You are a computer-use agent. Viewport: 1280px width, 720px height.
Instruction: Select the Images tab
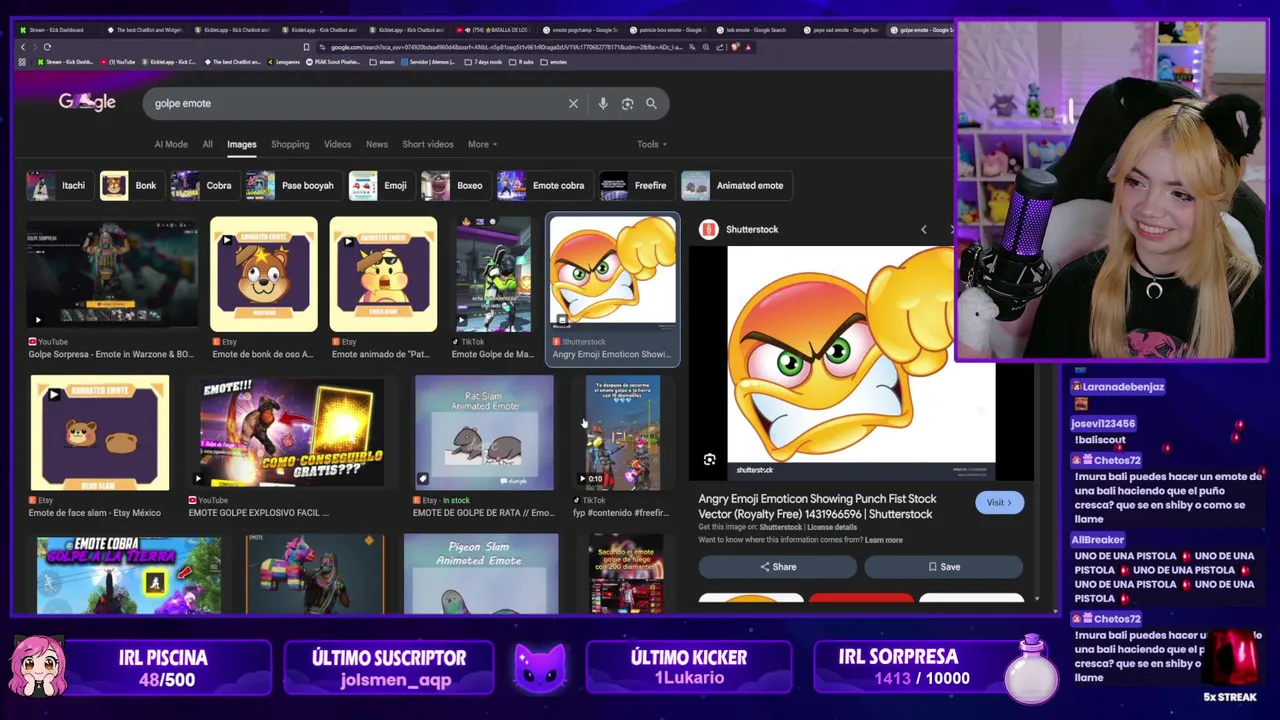(241, 144)
